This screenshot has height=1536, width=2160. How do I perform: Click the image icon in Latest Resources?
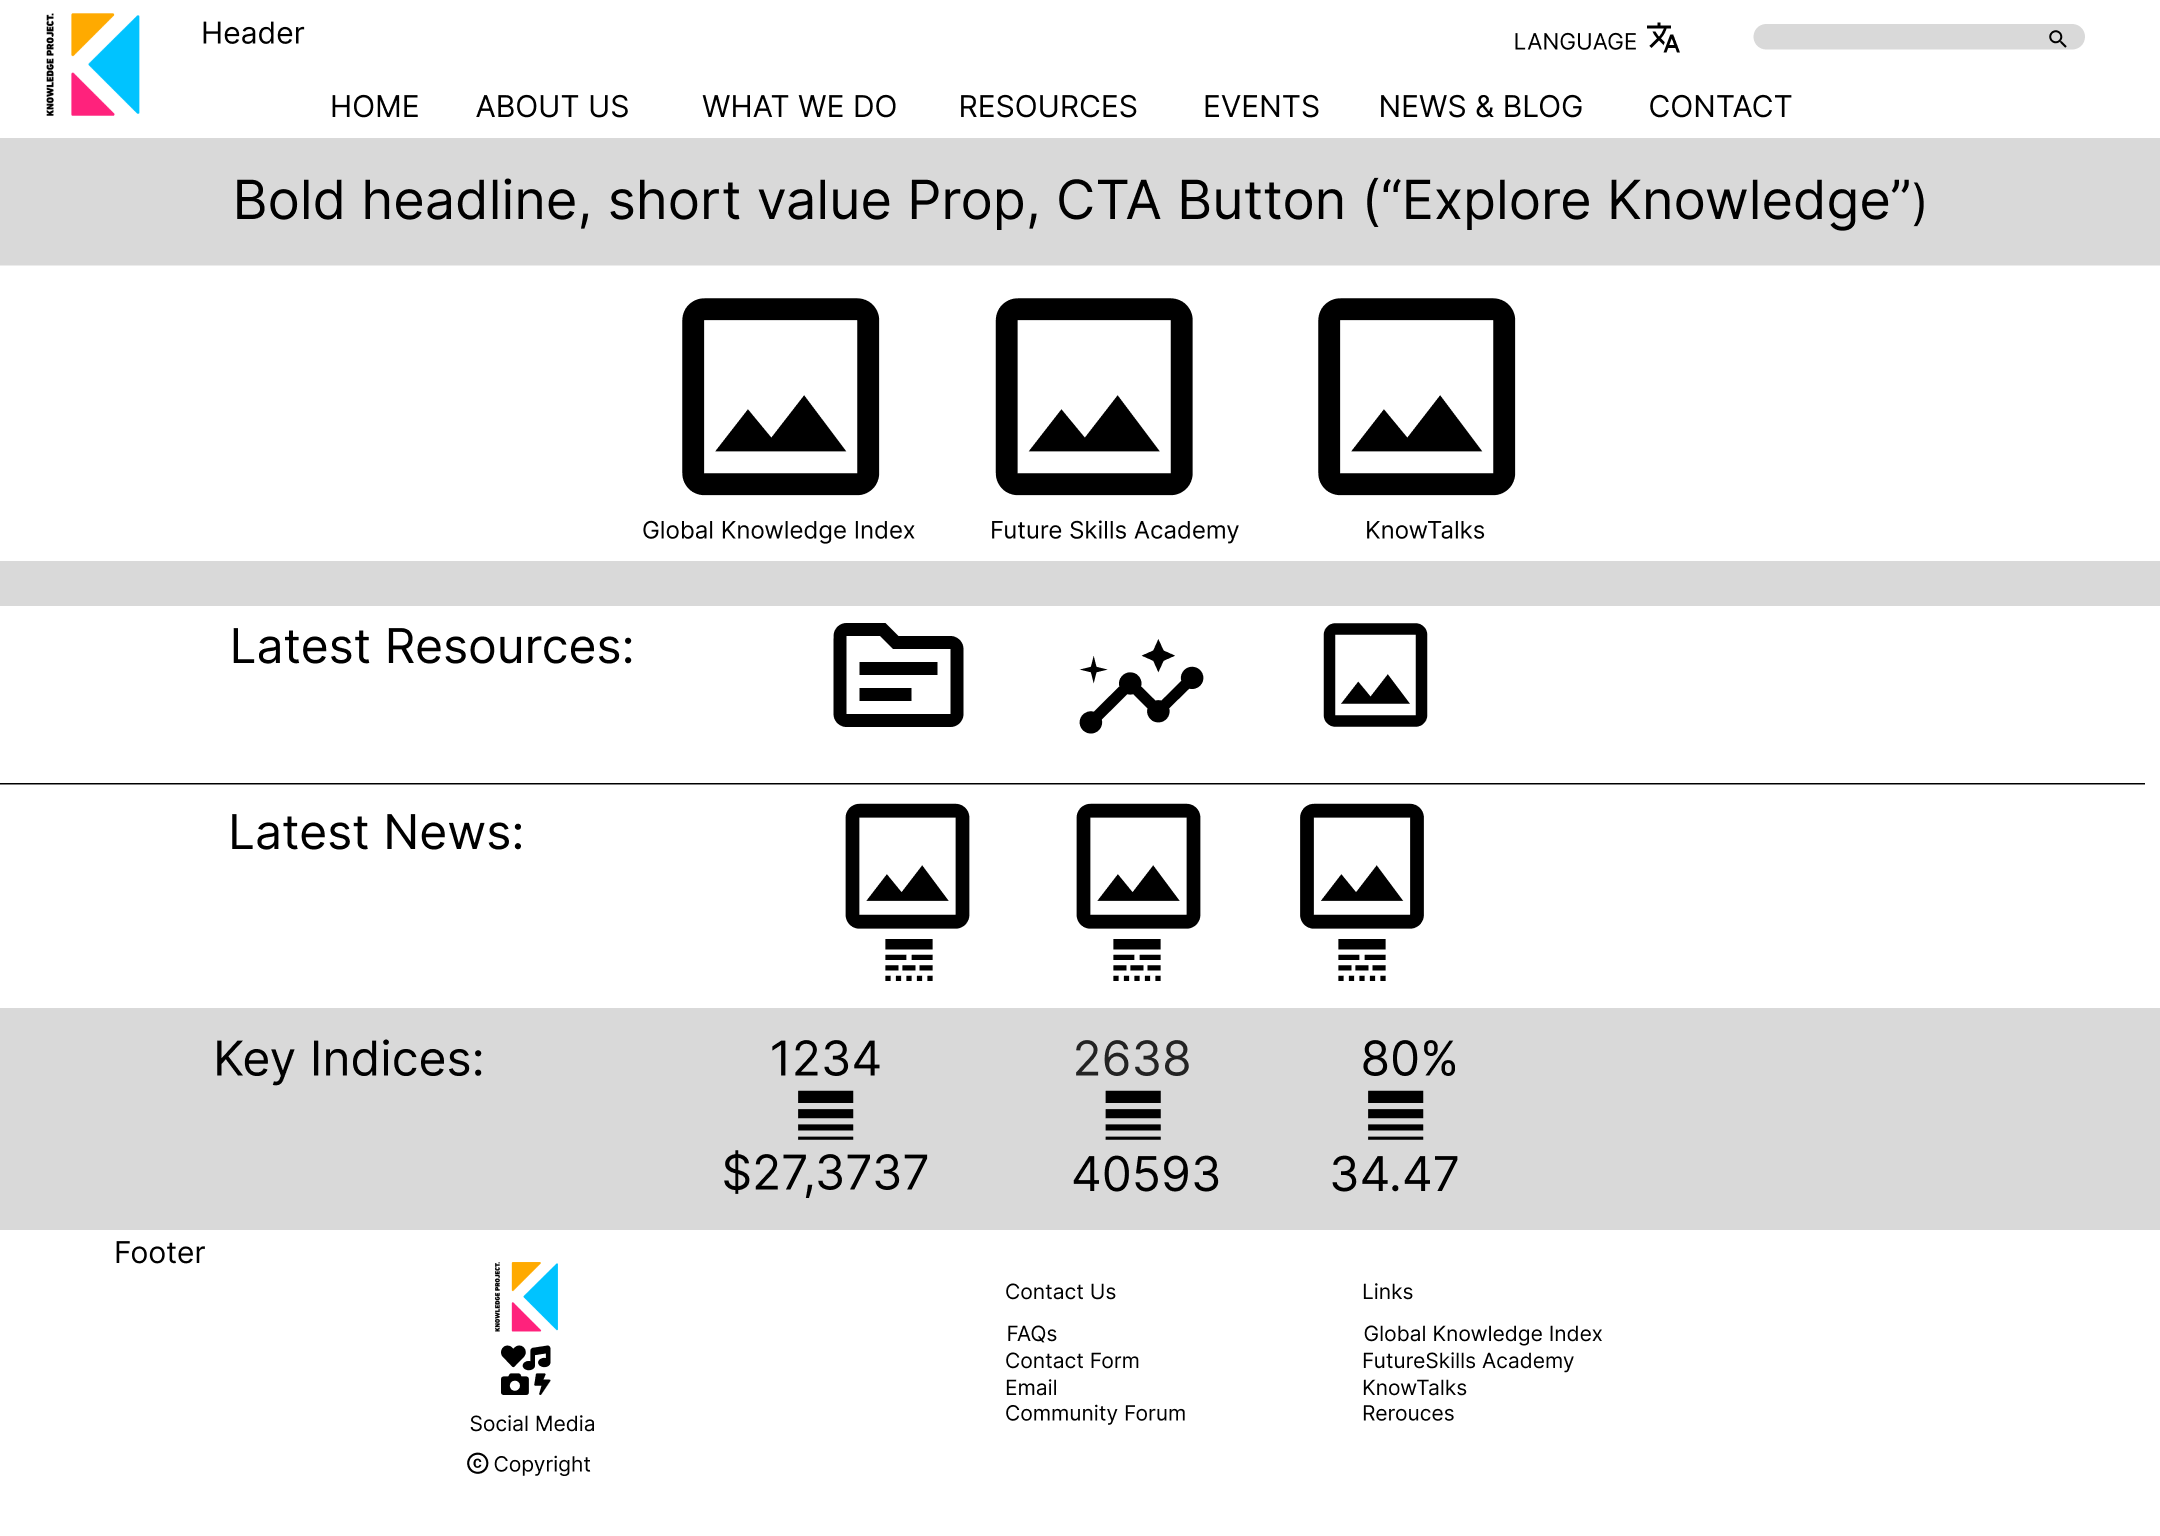click(x=1375, y=675)
